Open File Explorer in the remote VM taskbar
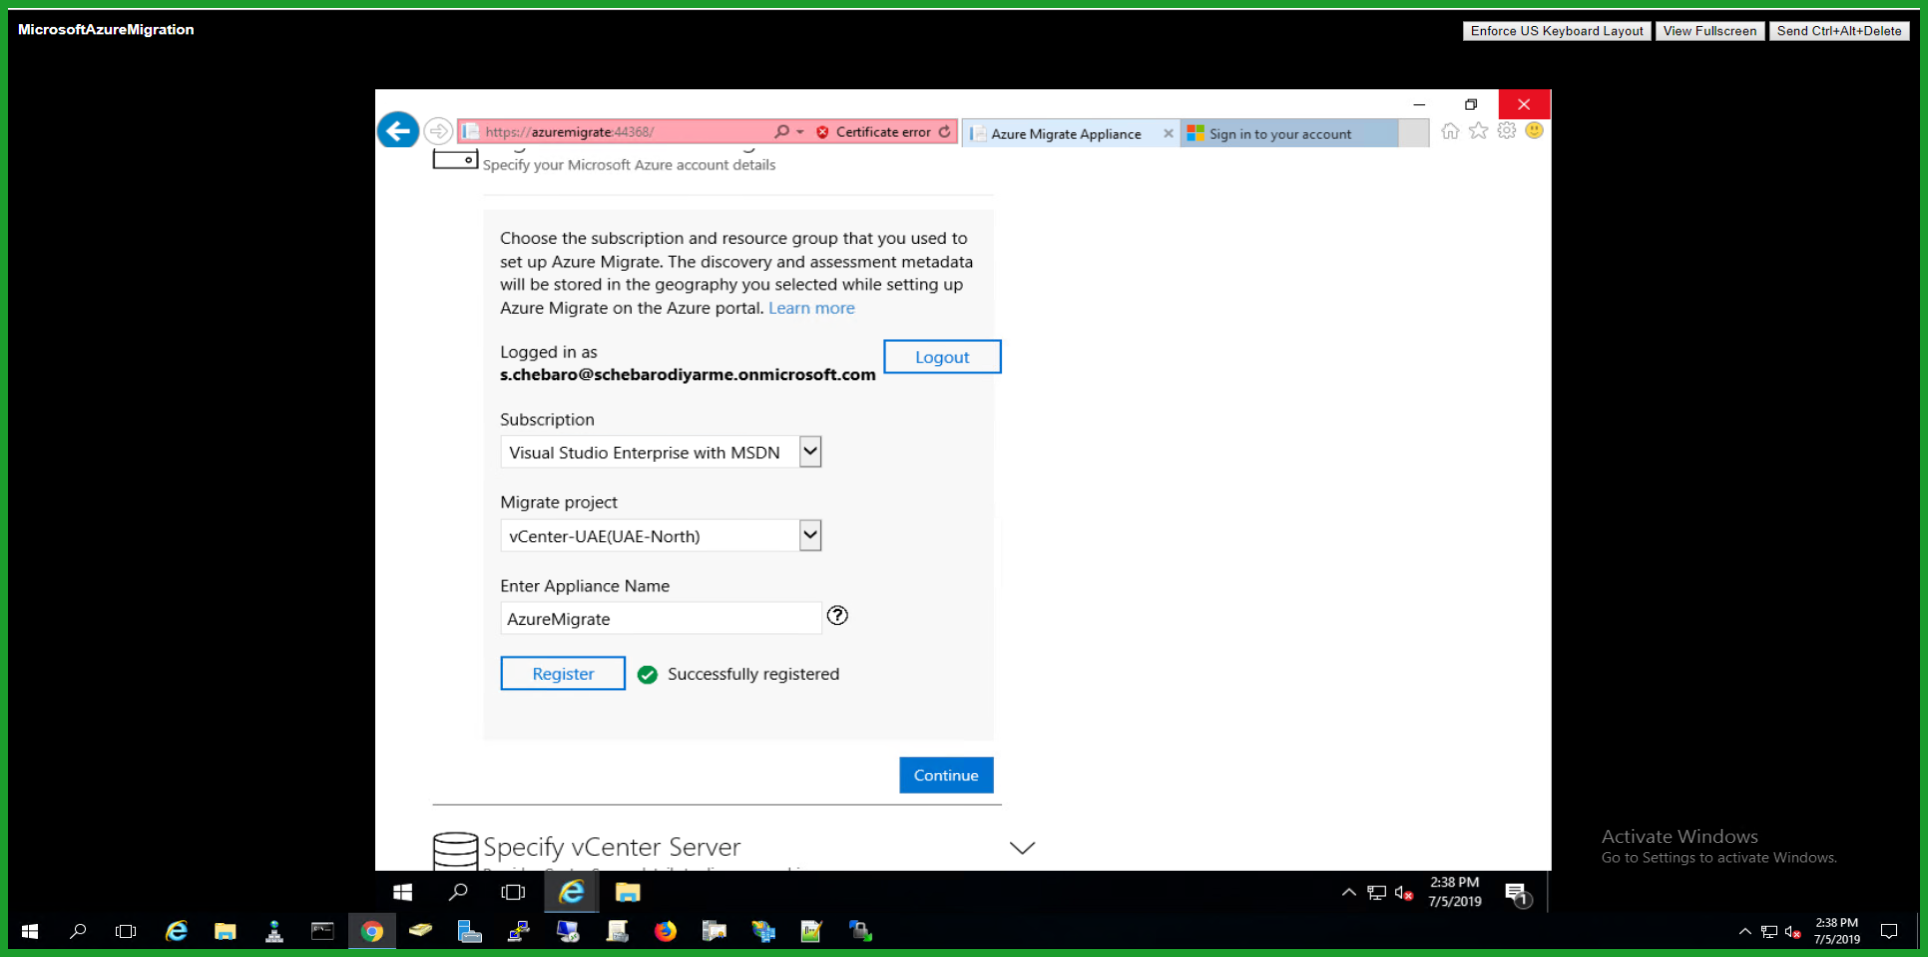Image resolution: width=1928 pixels, height=957 pixels. [628, 892]
